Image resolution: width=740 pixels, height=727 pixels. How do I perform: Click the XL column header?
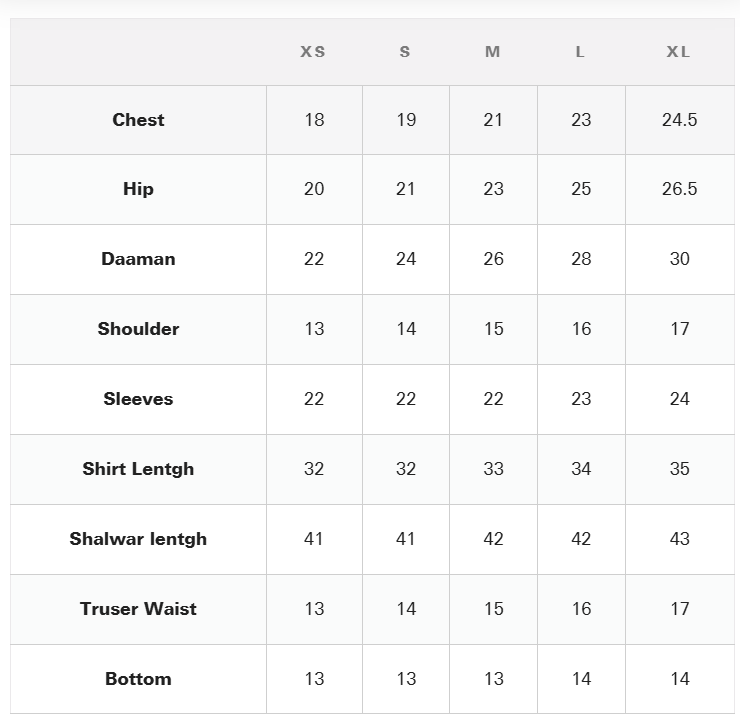(x=679, y=52)
